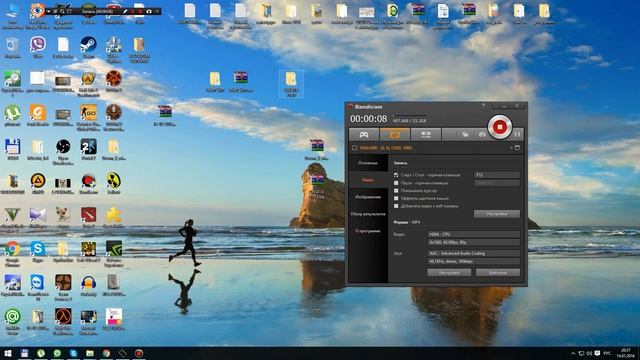Viewport: 640px width, 360px height.
Task: Click Skype icon on the taskbar
Action: (x=73, y=353)
